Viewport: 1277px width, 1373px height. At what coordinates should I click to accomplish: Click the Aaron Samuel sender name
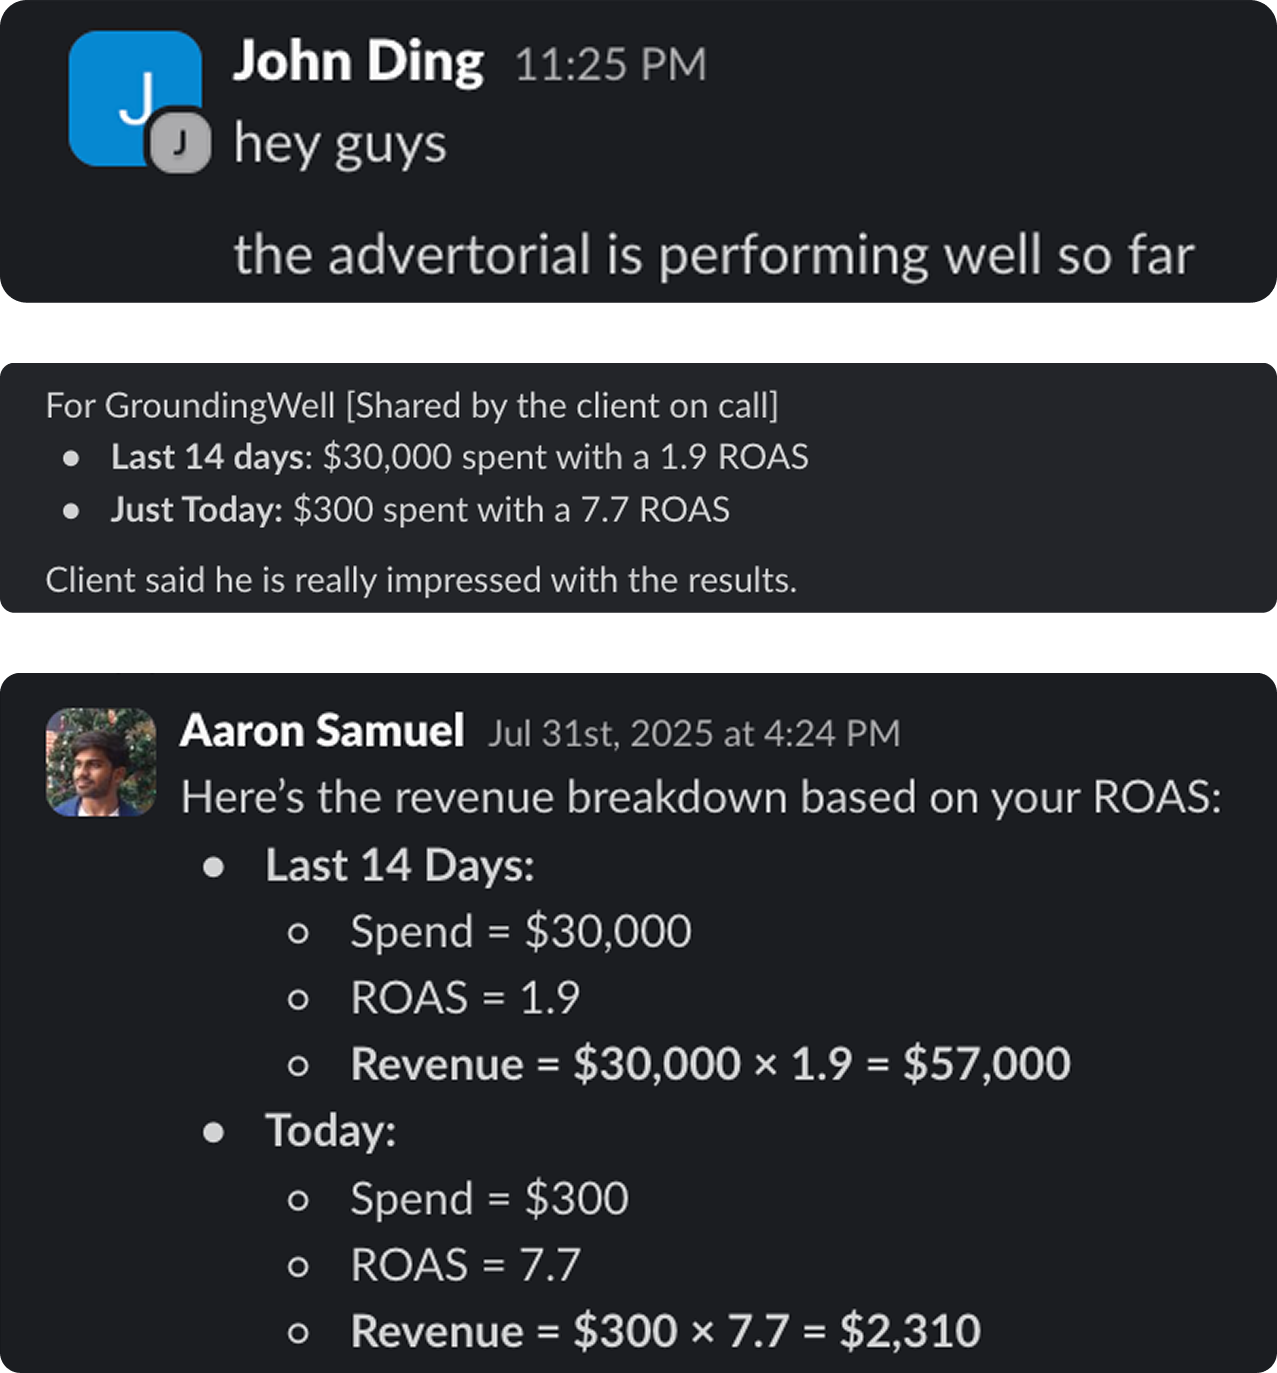(x=322, y=731)
